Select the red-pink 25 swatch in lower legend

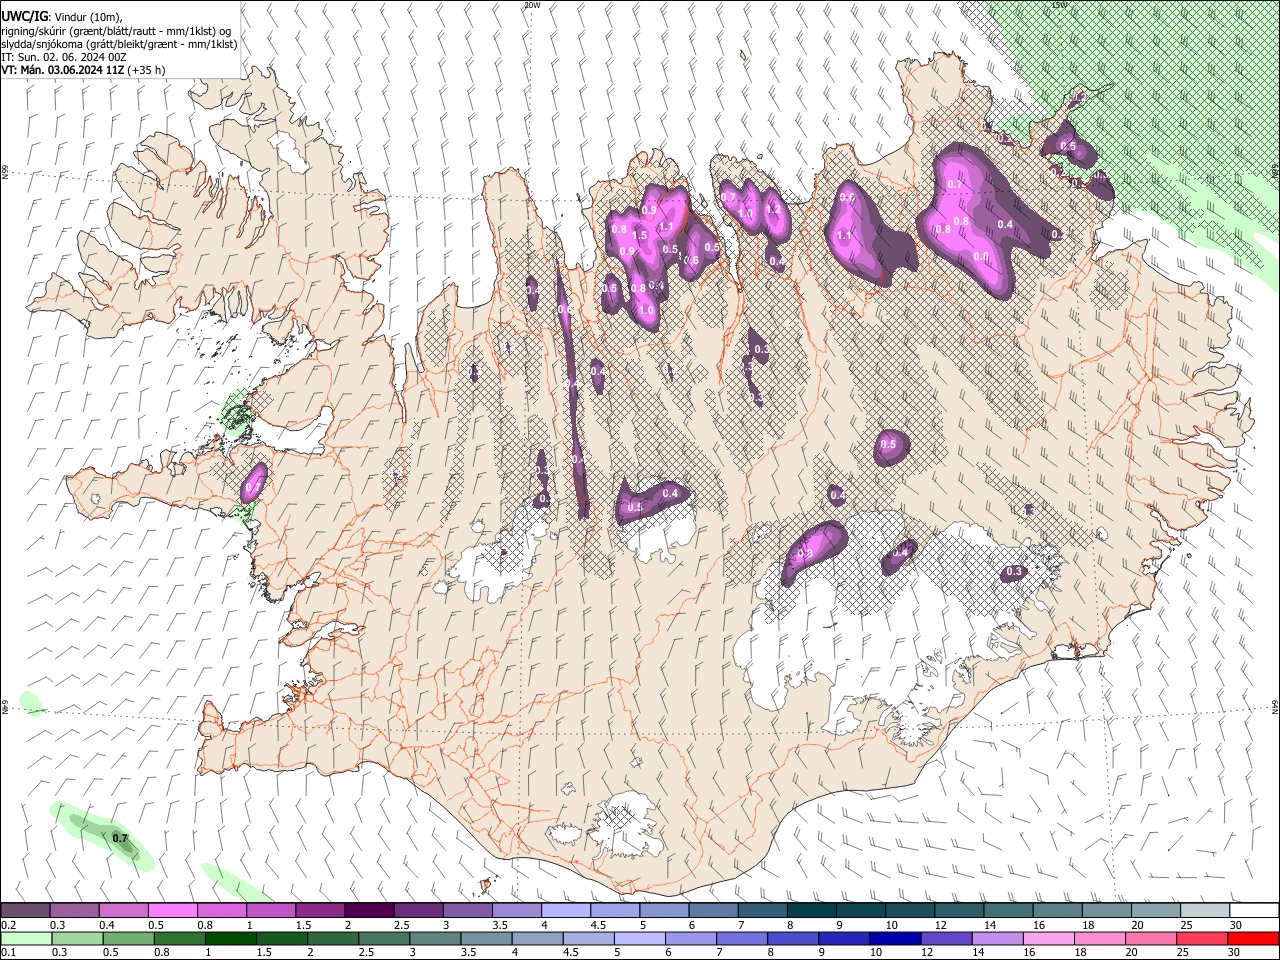[1202, 938]
